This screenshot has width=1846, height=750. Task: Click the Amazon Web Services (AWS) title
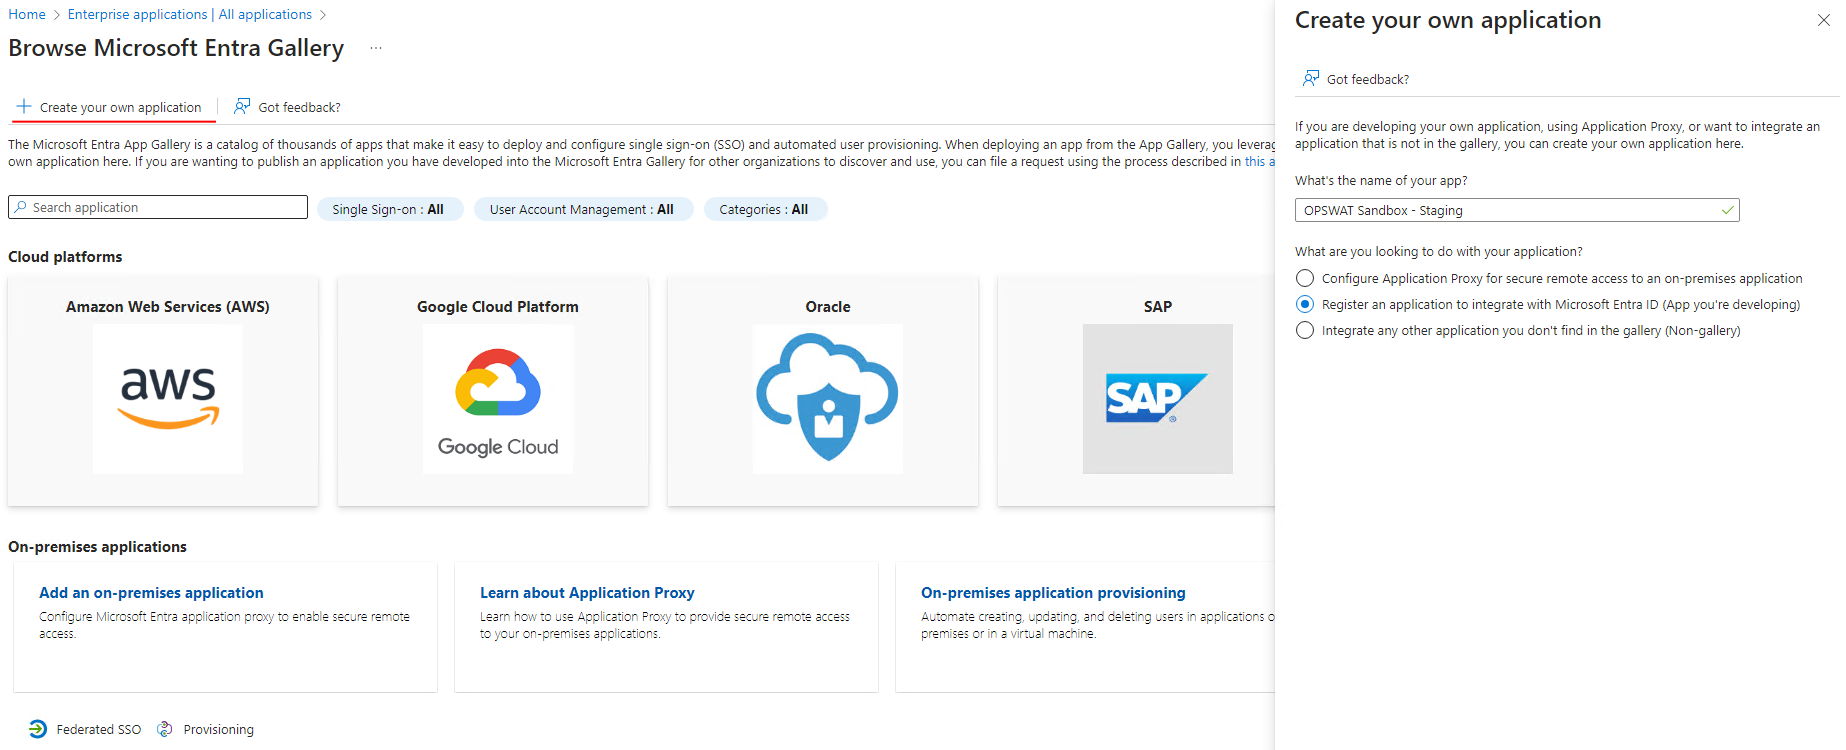pos(168,306)
